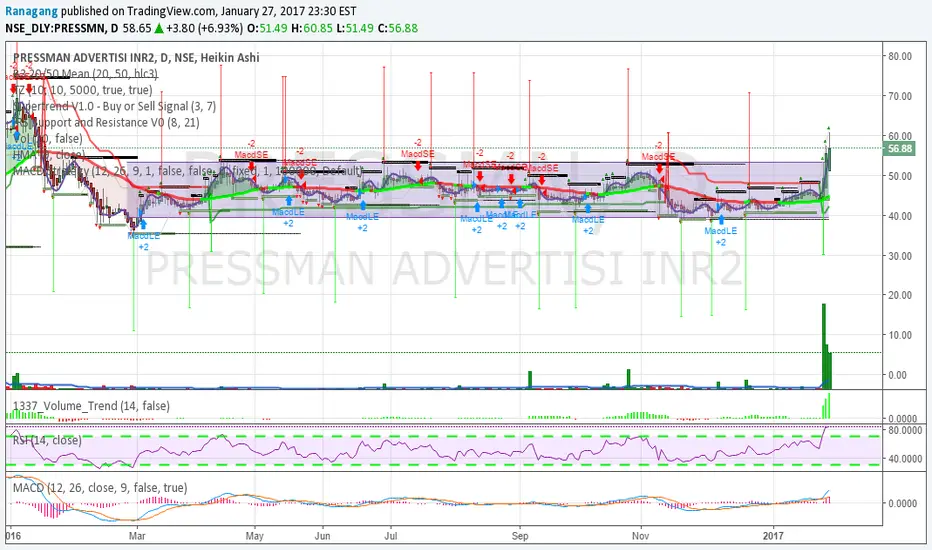Image resolution: width=932 pixels, height=550 pixels.
Task: Click the PRESSMAN ADVERTISI INR2 Heikin Ashi title
Action: tap(136, 58)
